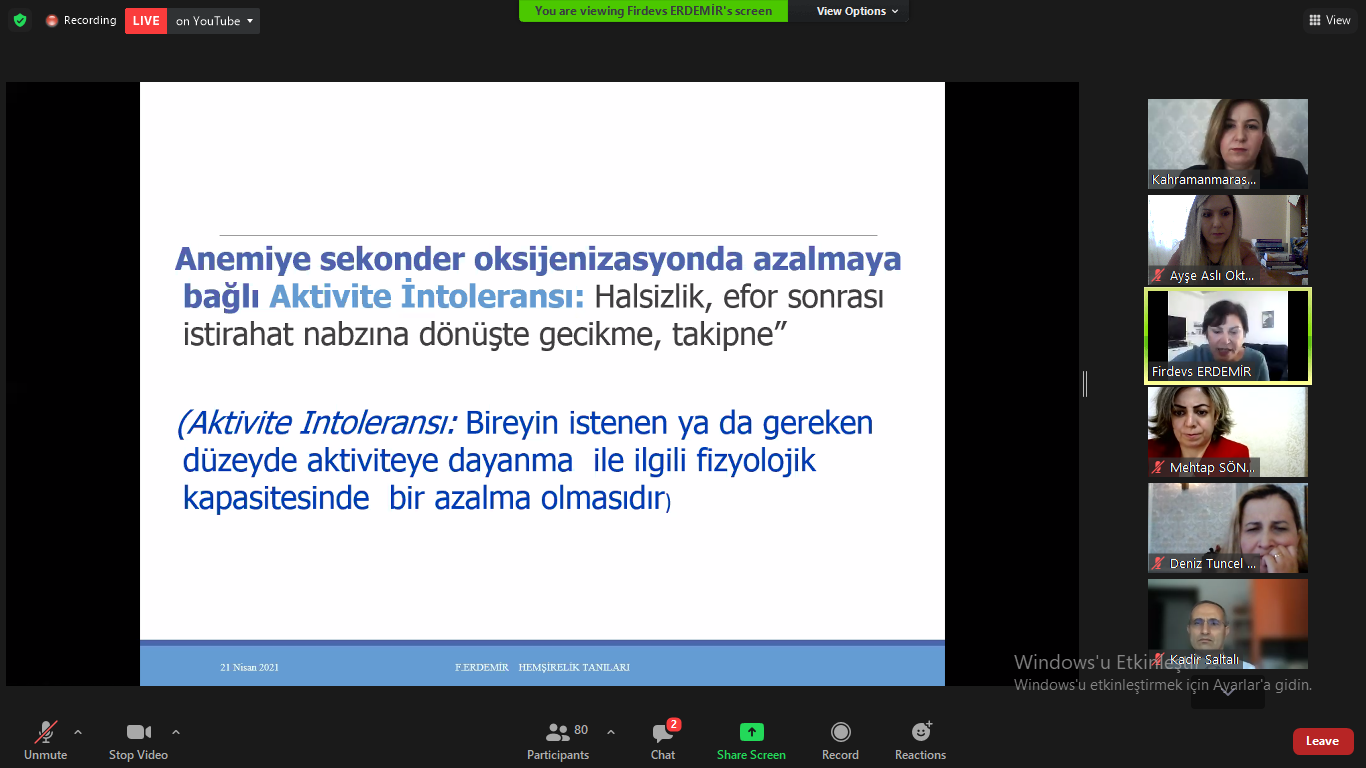Image resolution: width=1366 pixels, height=768 pixels.
Task: Open the LIVE on YouTube dropdown
Action: [x=213, y=20]
